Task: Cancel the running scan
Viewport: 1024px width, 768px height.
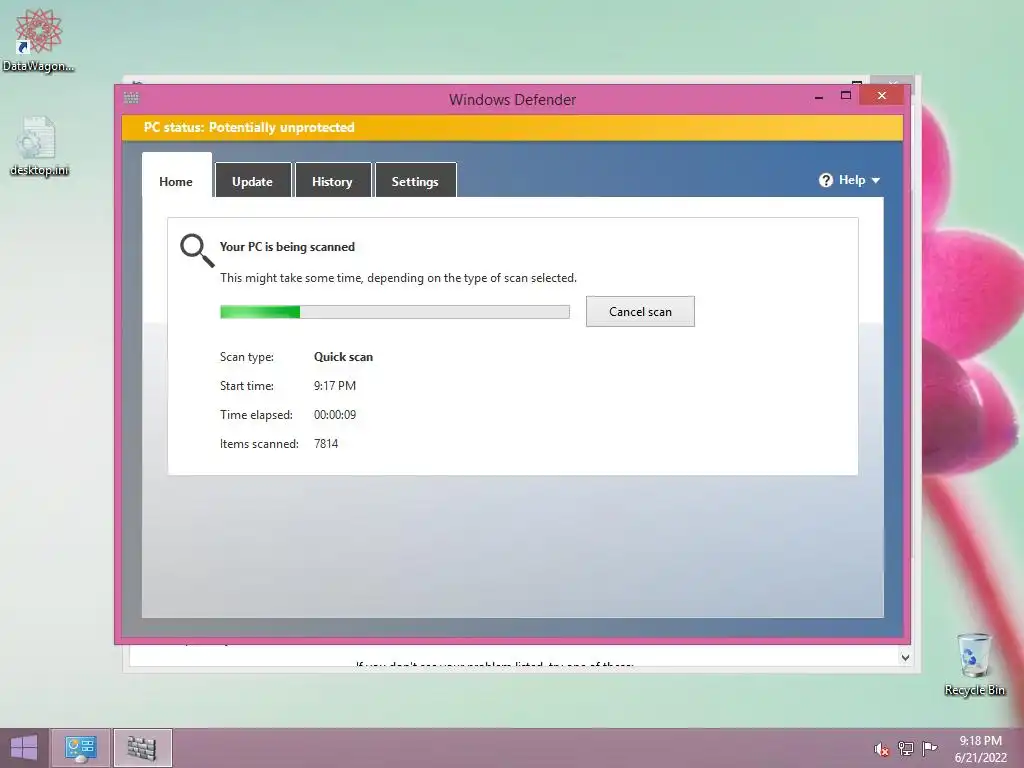Action: coord(640,312)
